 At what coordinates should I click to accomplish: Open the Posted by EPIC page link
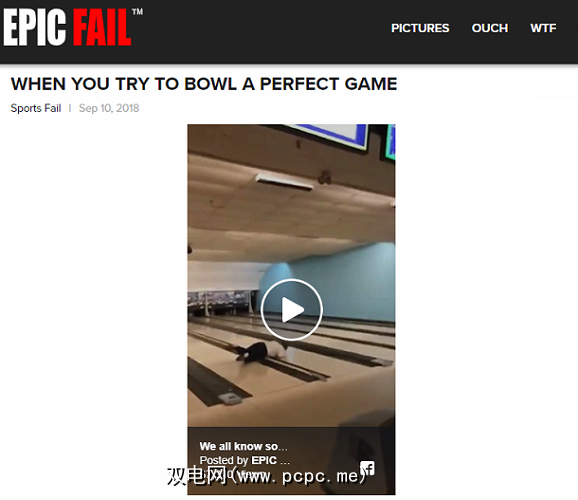(x=244, y=460)
